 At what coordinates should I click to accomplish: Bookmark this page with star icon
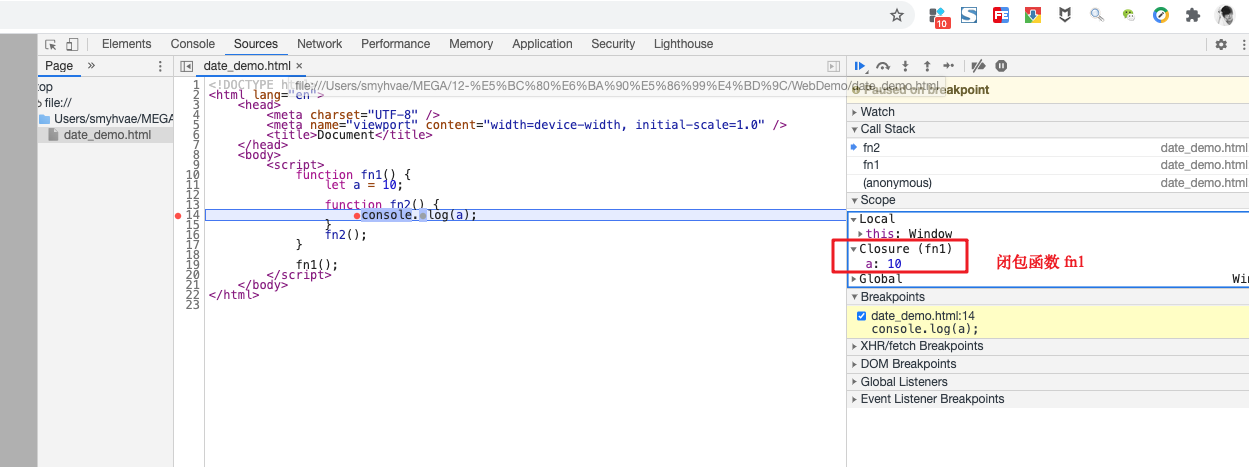tap(897, 15)
